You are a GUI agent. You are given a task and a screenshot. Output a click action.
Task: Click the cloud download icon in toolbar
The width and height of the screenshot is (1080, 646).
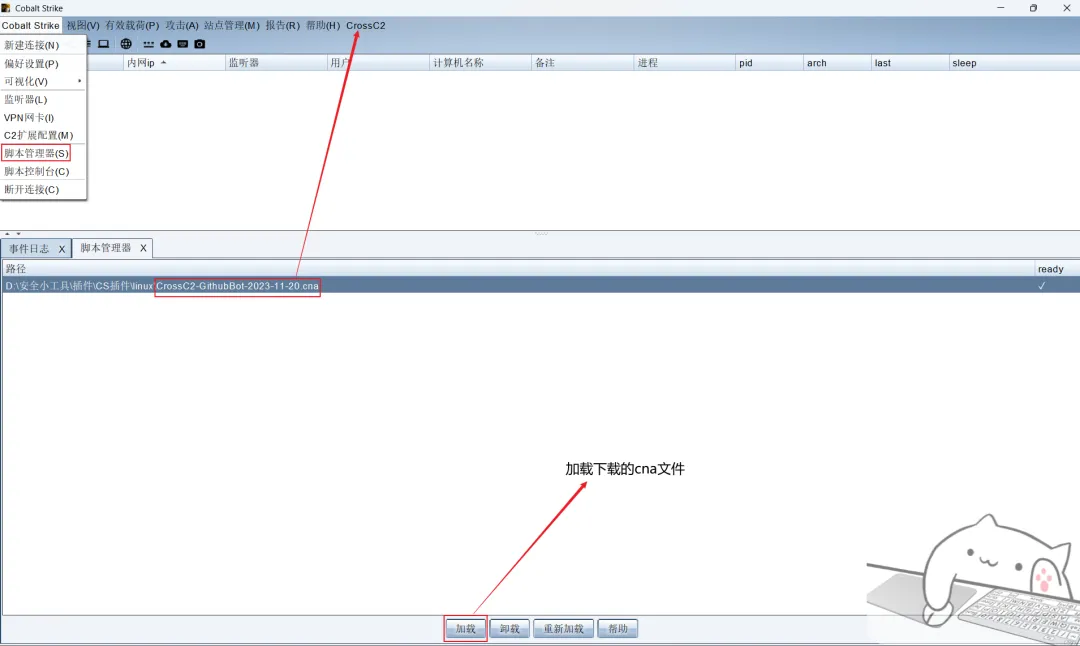(x=165, y=44)
